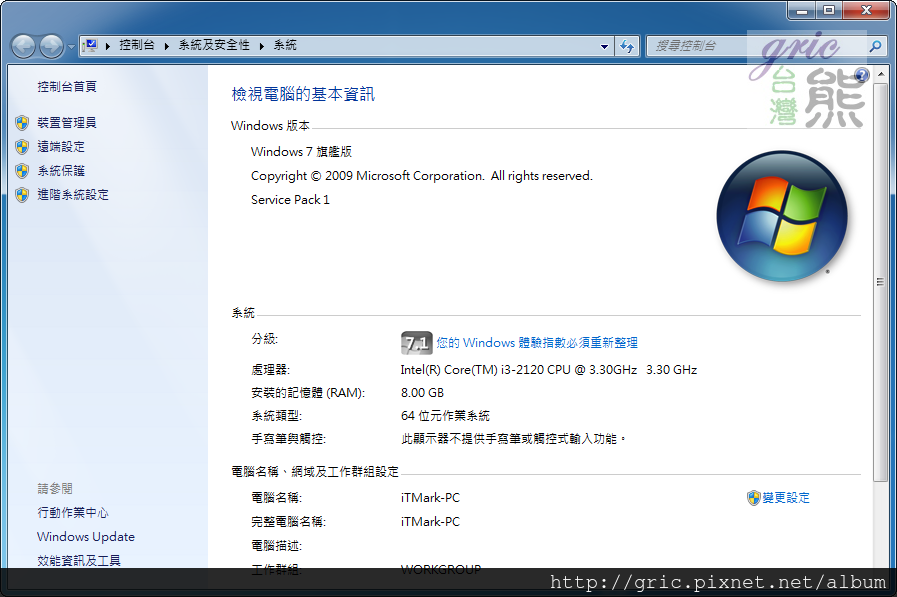The image size is (897, 597).
Task: Click 變更設定 link
Action: pyautogui.click(x=787, y=498)
